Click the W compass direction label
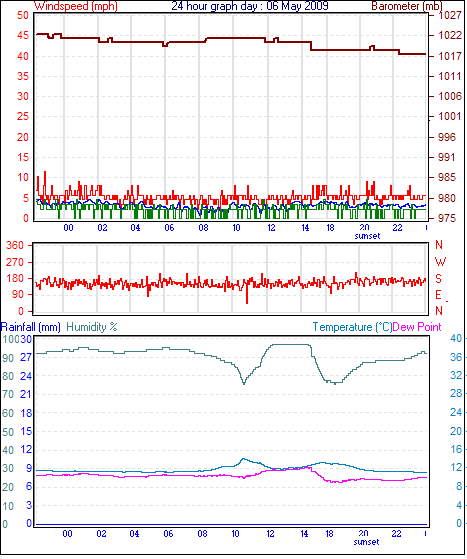The width and height of the screenshot is (467, 559). 440,262
